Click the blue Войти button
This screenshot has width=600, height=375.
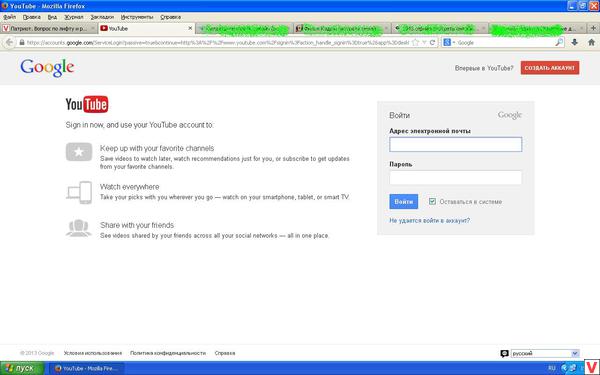coord(404,201)
